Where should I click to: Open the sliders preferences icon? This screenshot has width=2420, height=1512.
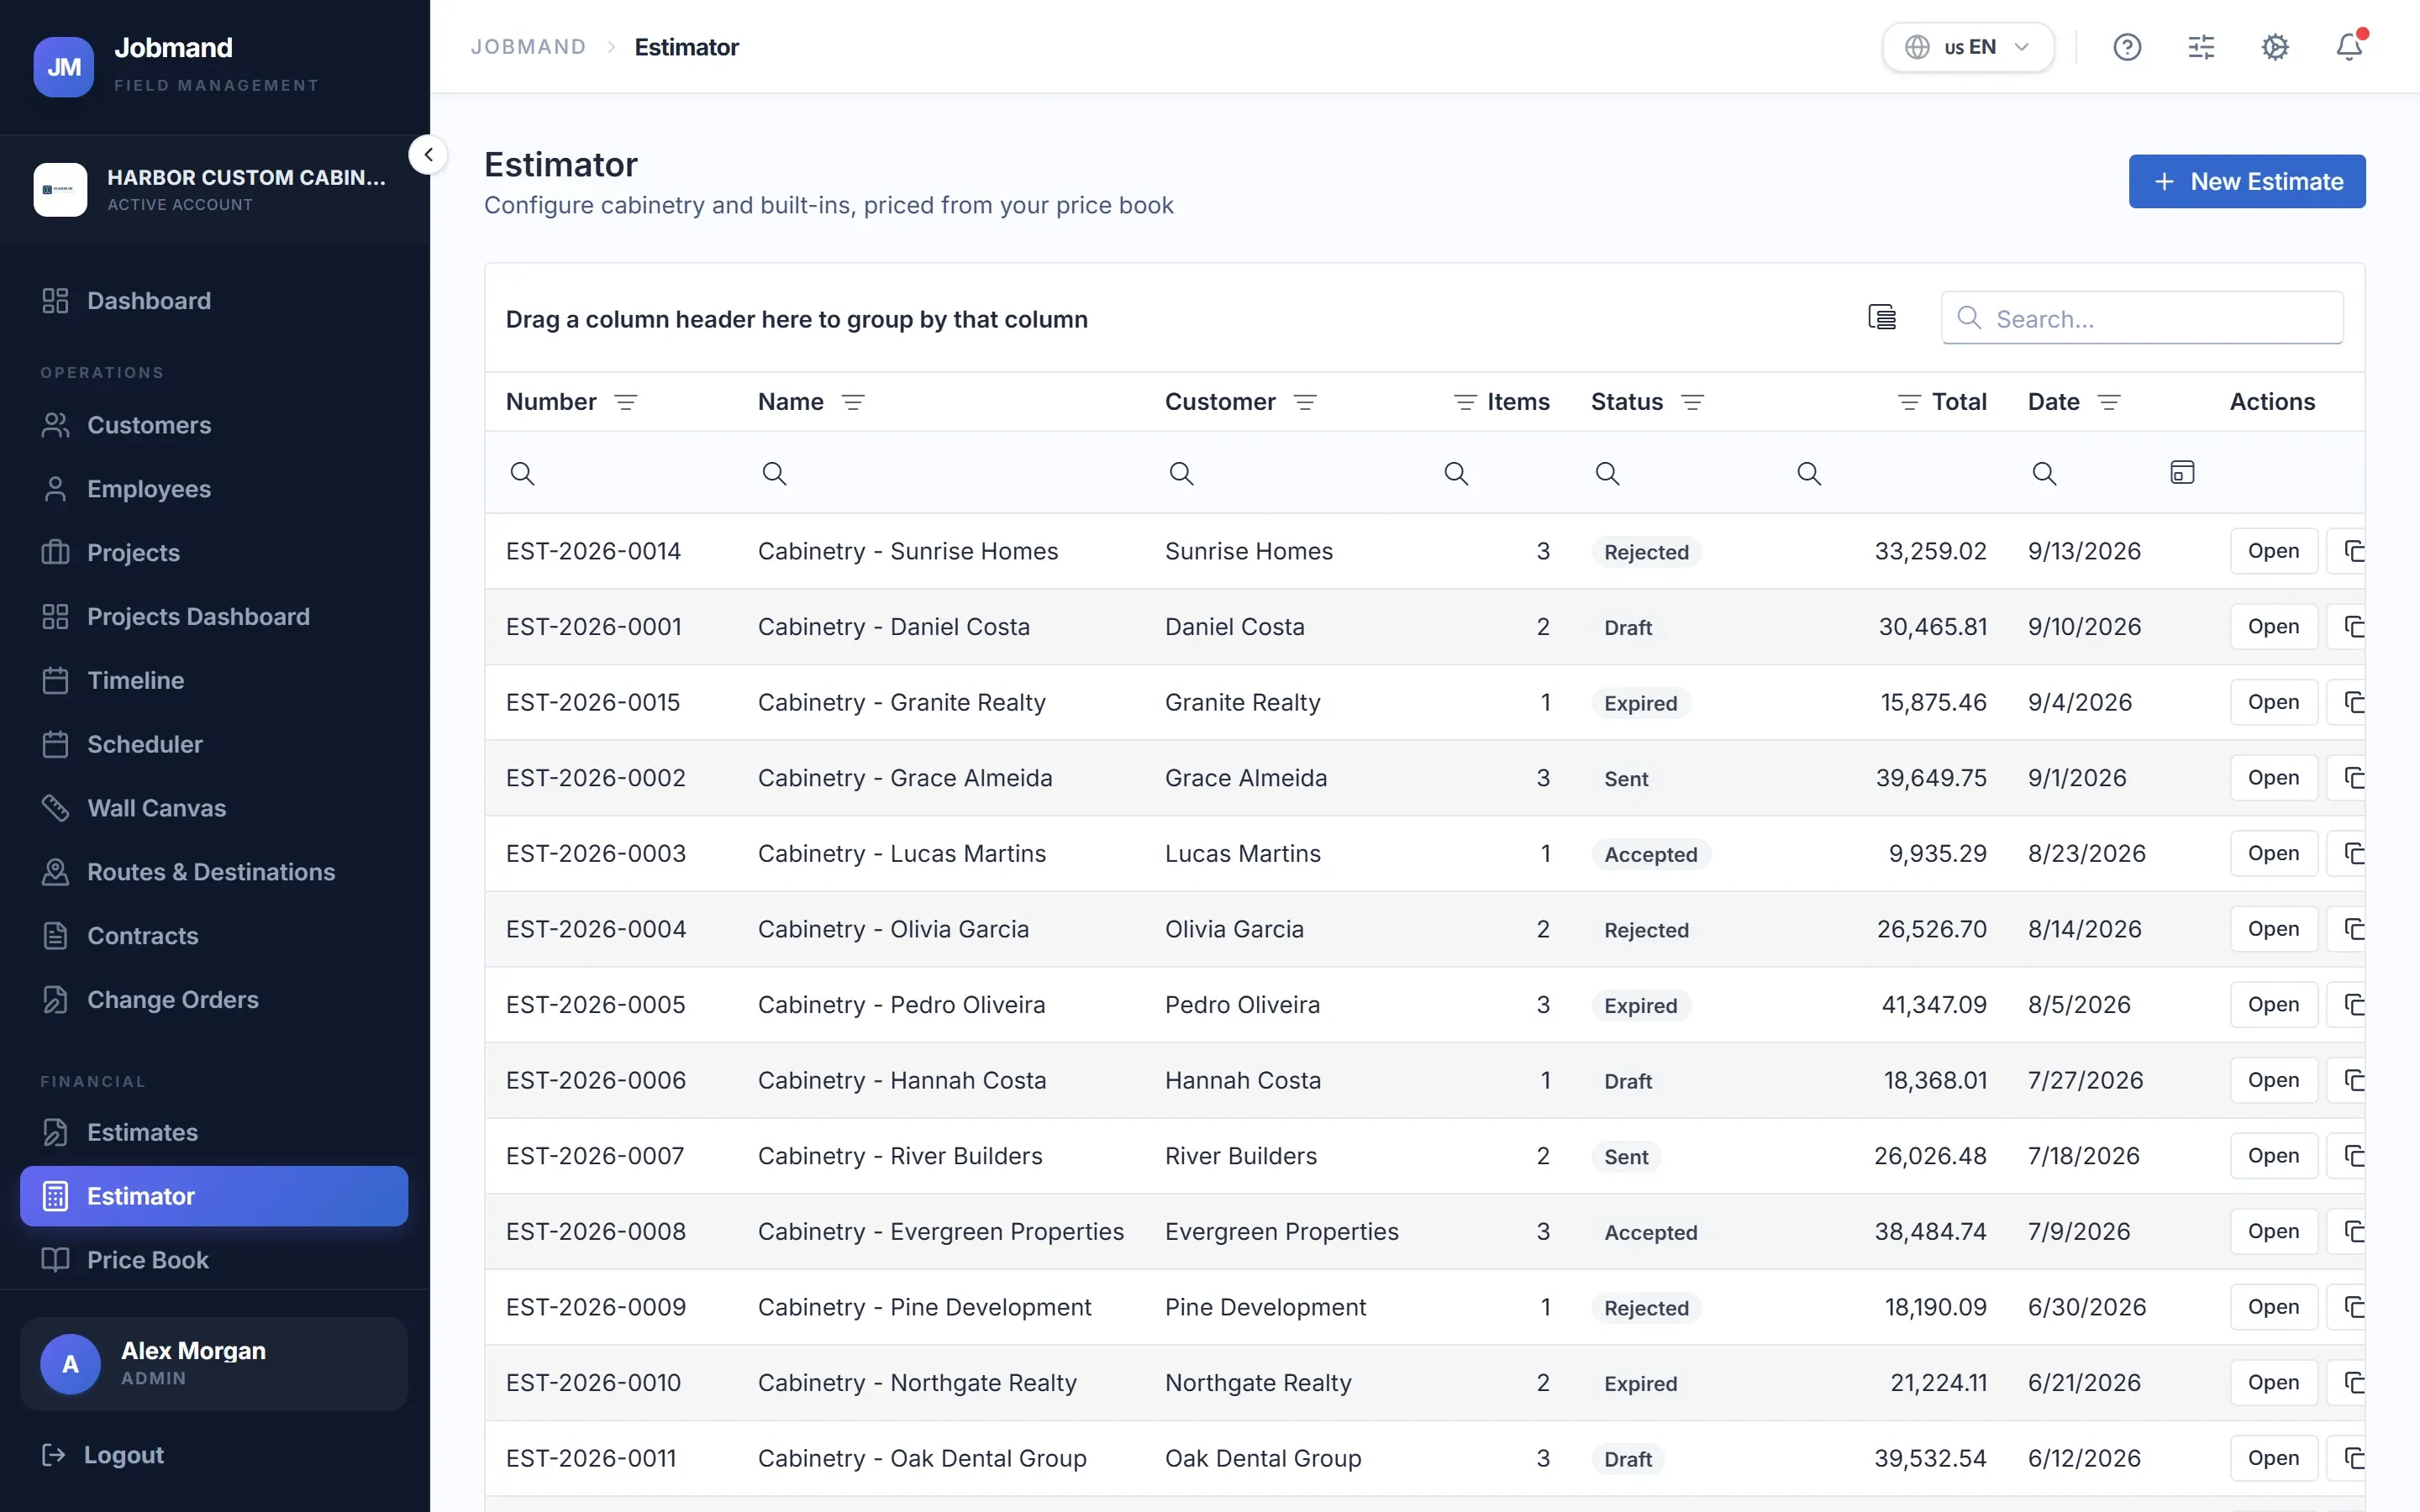tap(2201, 47)
